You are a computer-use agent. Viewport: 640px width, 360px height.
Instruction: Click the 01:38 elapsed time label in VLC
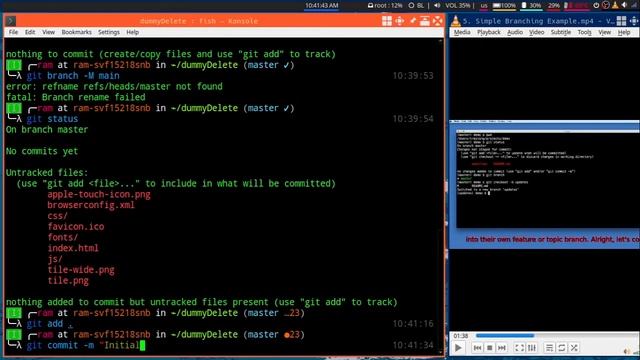pyautogui.click(x=461, y=336)
